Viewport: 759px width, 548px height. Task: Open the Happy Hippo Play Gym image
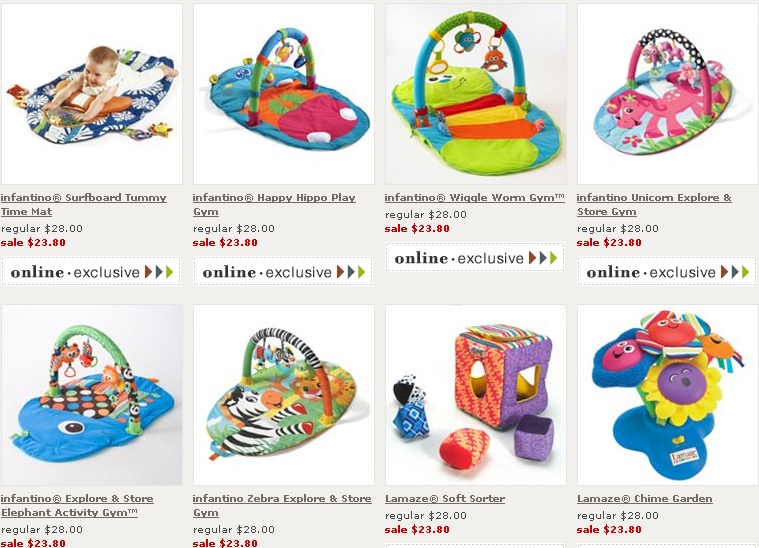[x=284, y=93]
